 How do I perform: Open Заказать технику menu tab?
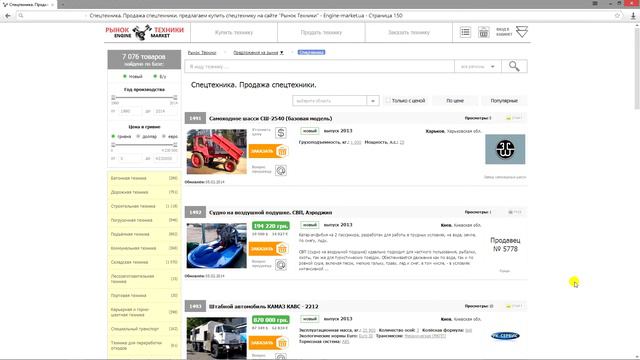coord(409,32)
